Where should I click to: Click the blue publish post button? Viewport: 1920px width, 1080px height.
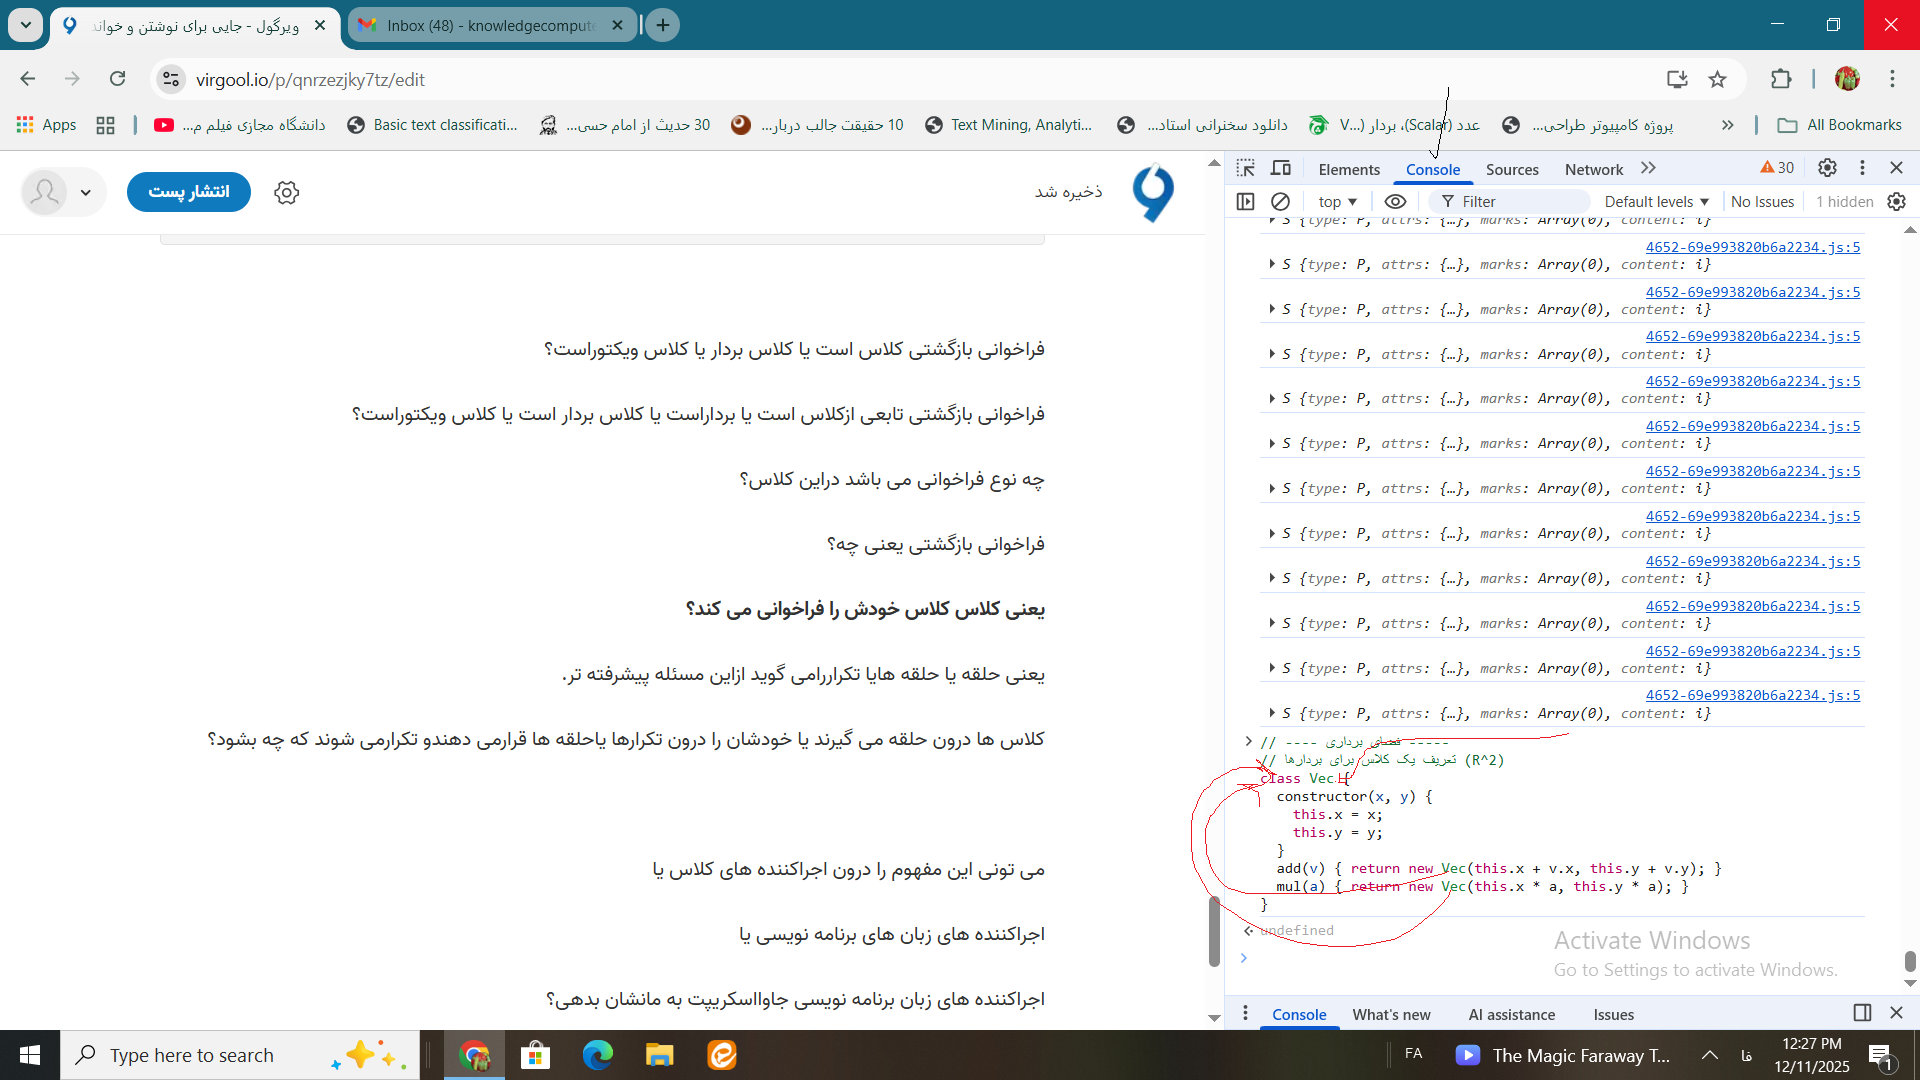(x=189, y=191)
